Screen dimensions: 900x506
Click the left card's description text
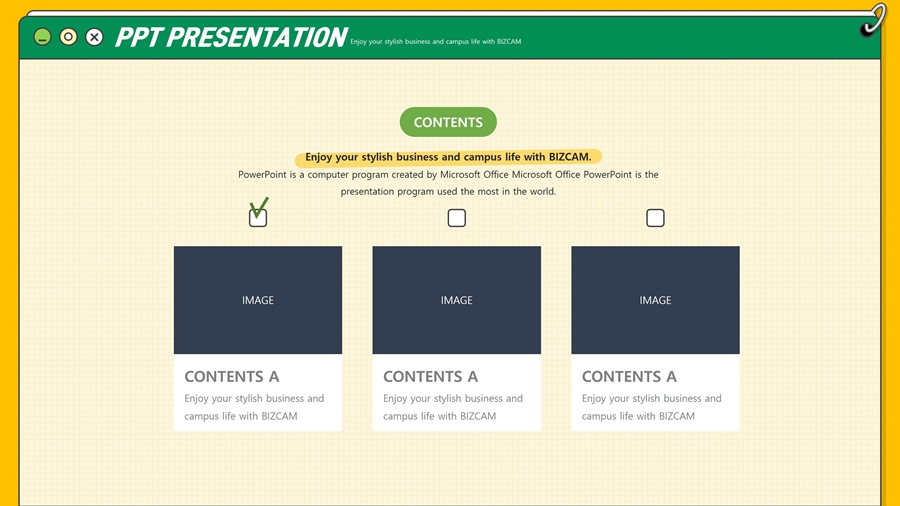254,407
